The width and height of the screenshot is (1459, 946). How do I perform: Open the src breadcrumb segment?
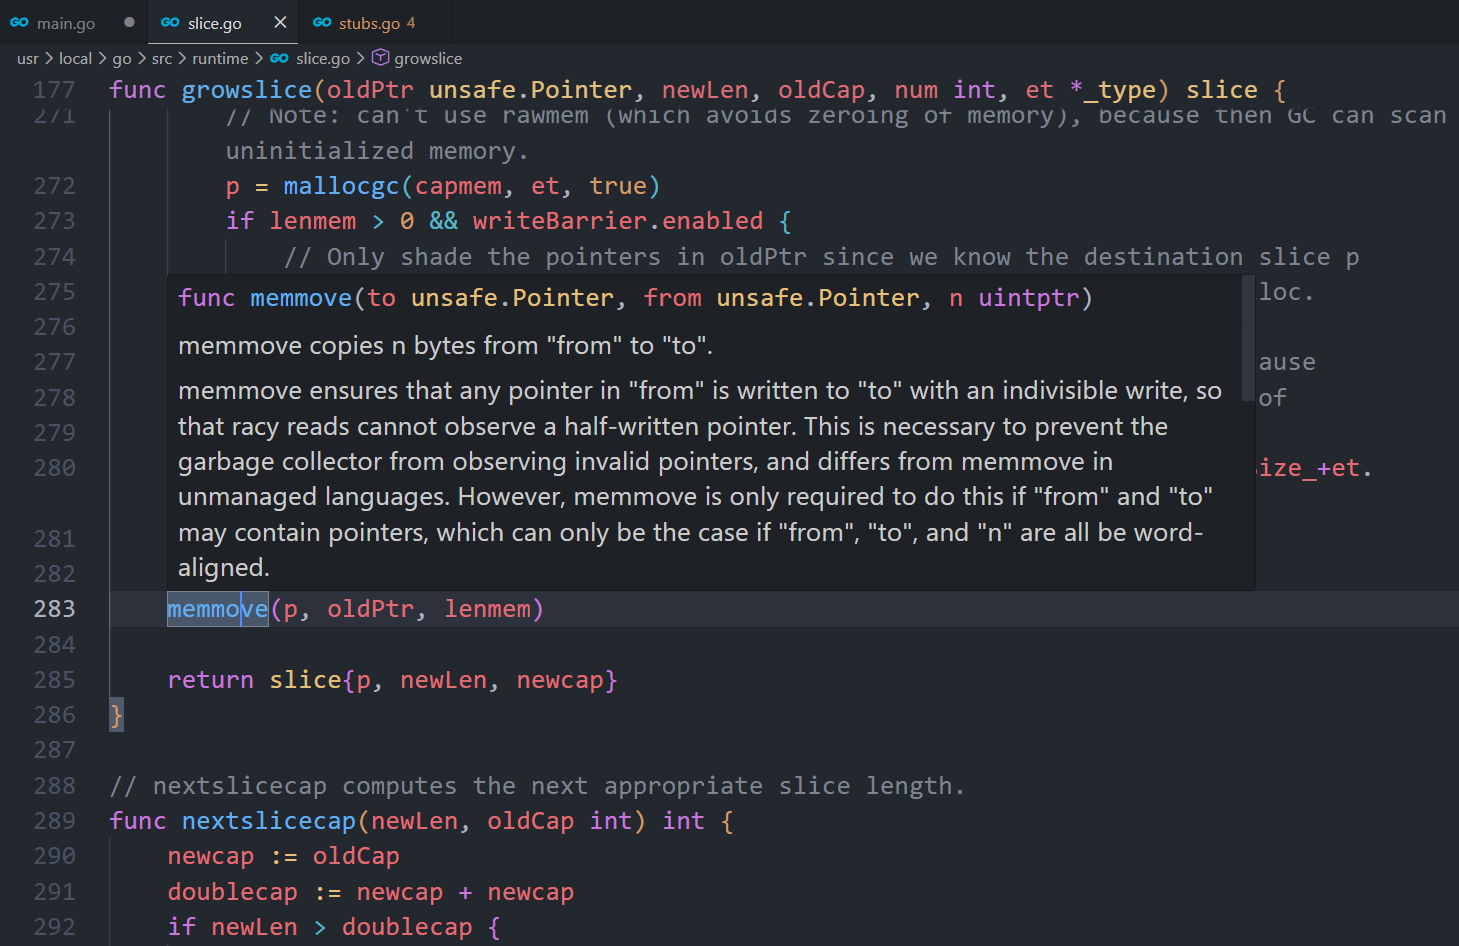pos(162,59)
